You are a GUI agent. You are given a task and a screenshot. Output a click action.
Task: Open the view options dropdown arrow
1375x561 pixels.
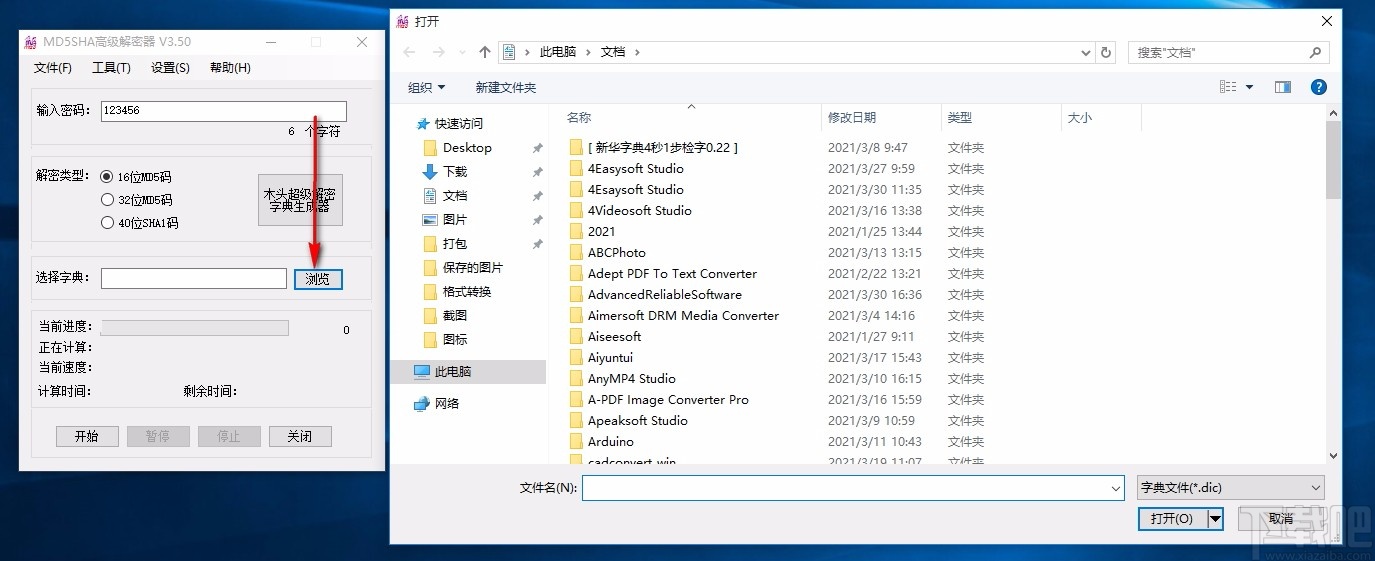[1249, 88]
